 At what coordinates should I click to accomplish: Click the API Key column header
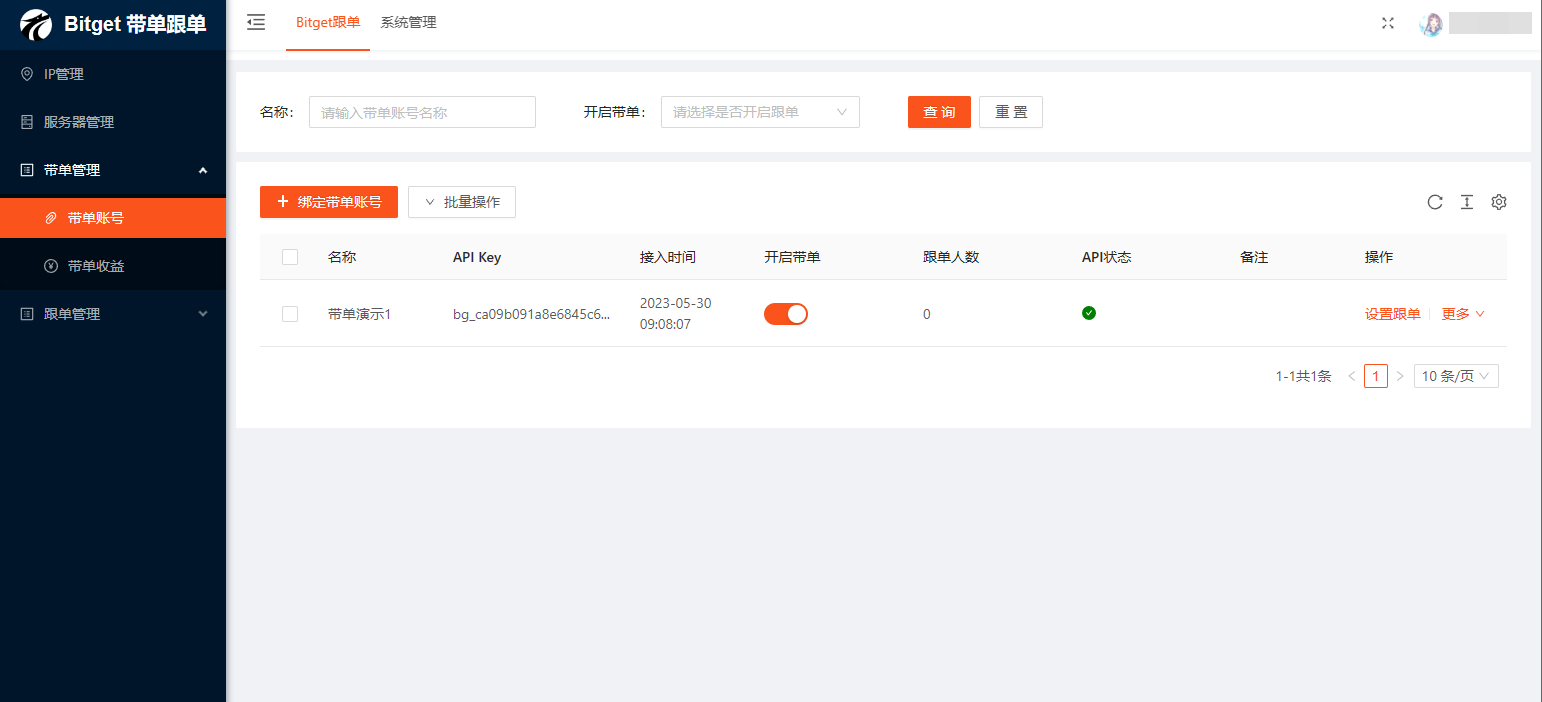[x=477, y=257]
